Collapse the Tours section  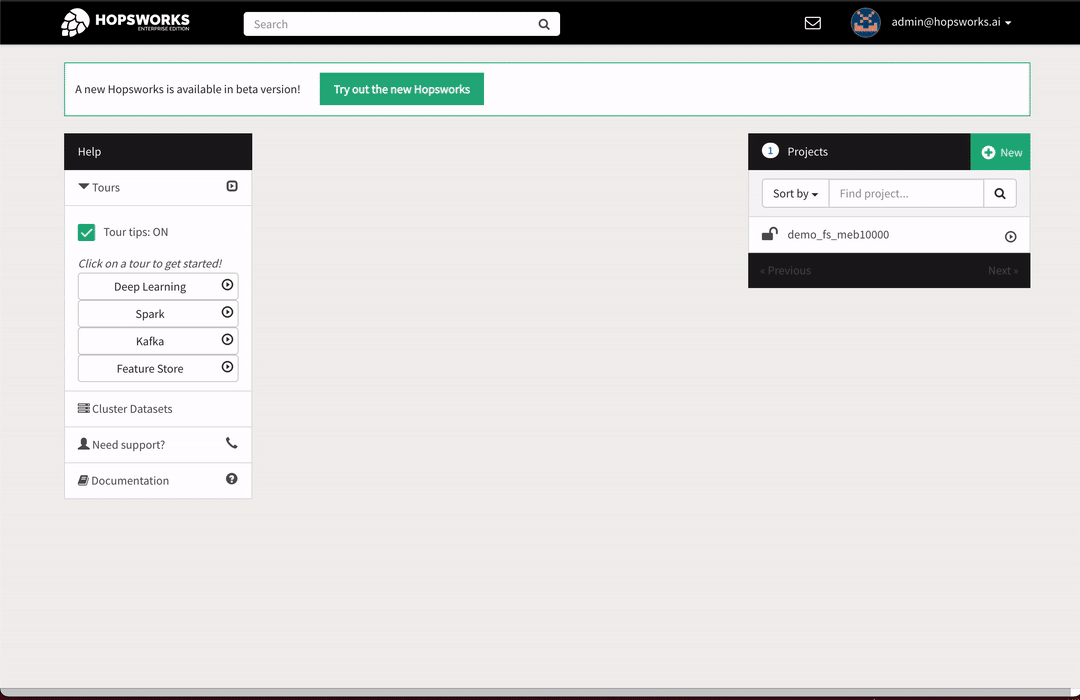98,187
